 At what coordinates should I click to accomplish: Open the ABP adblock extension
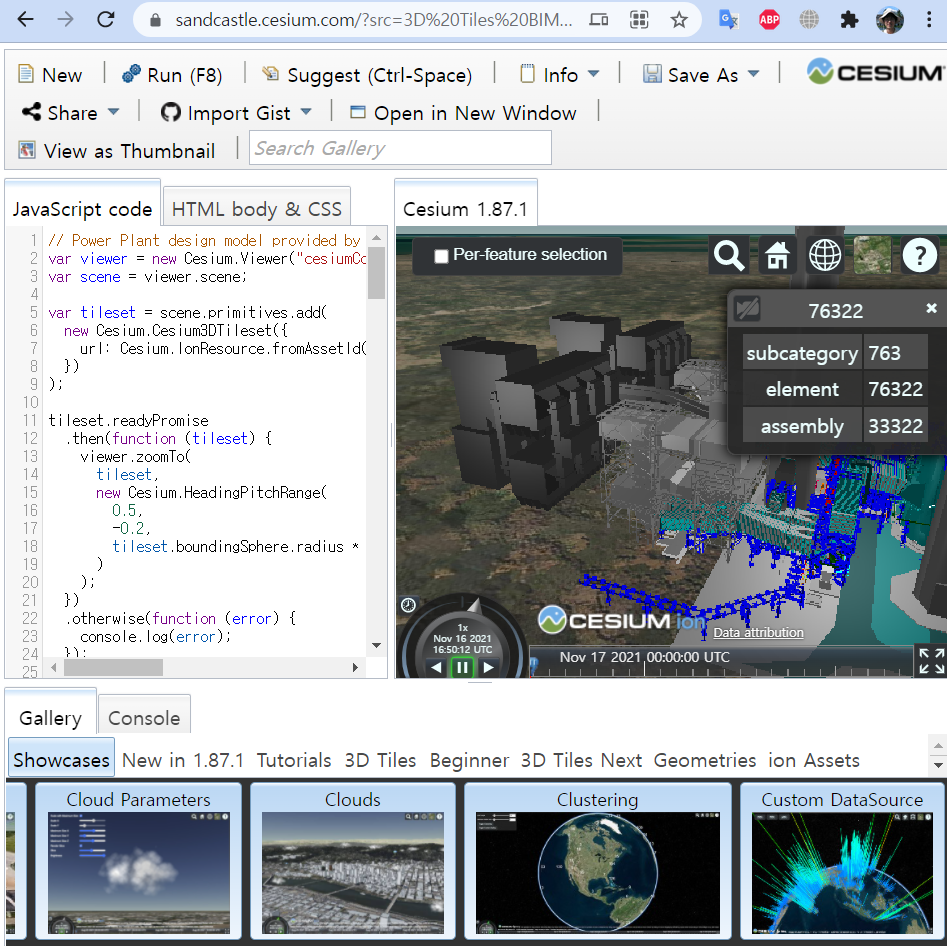(769, 20)
